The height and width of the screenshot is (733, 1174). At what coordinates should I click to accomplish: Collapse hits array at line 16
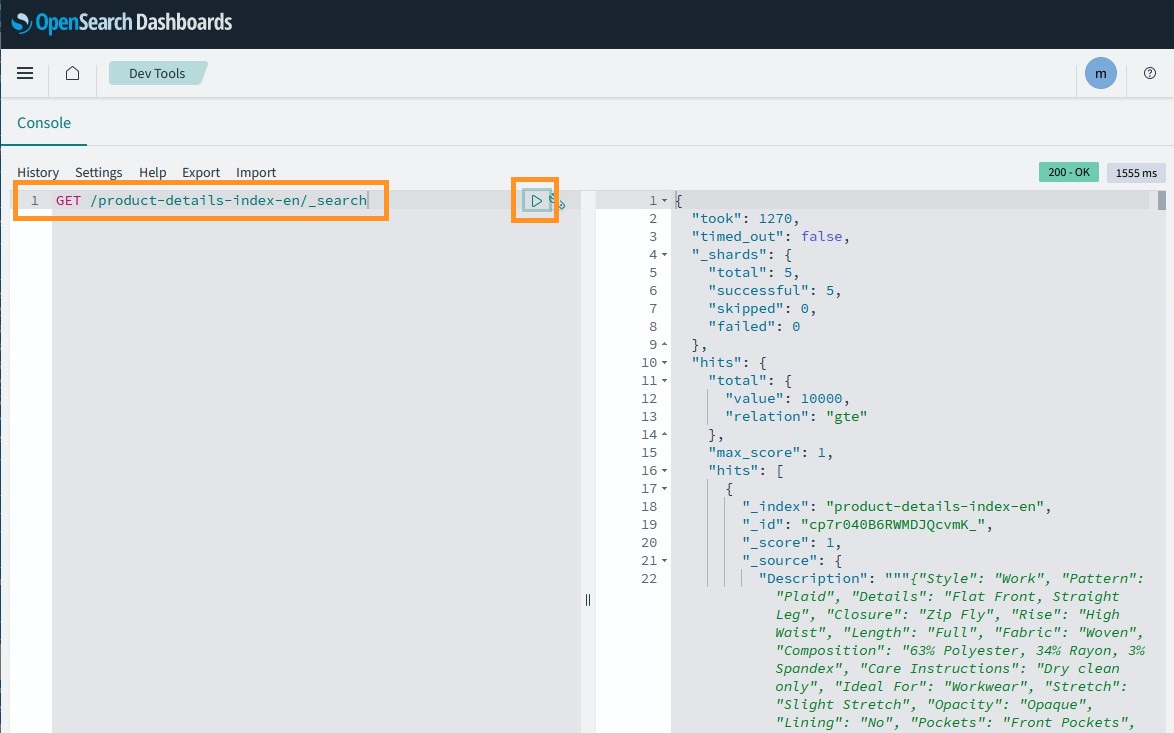(x=664, y=470)
